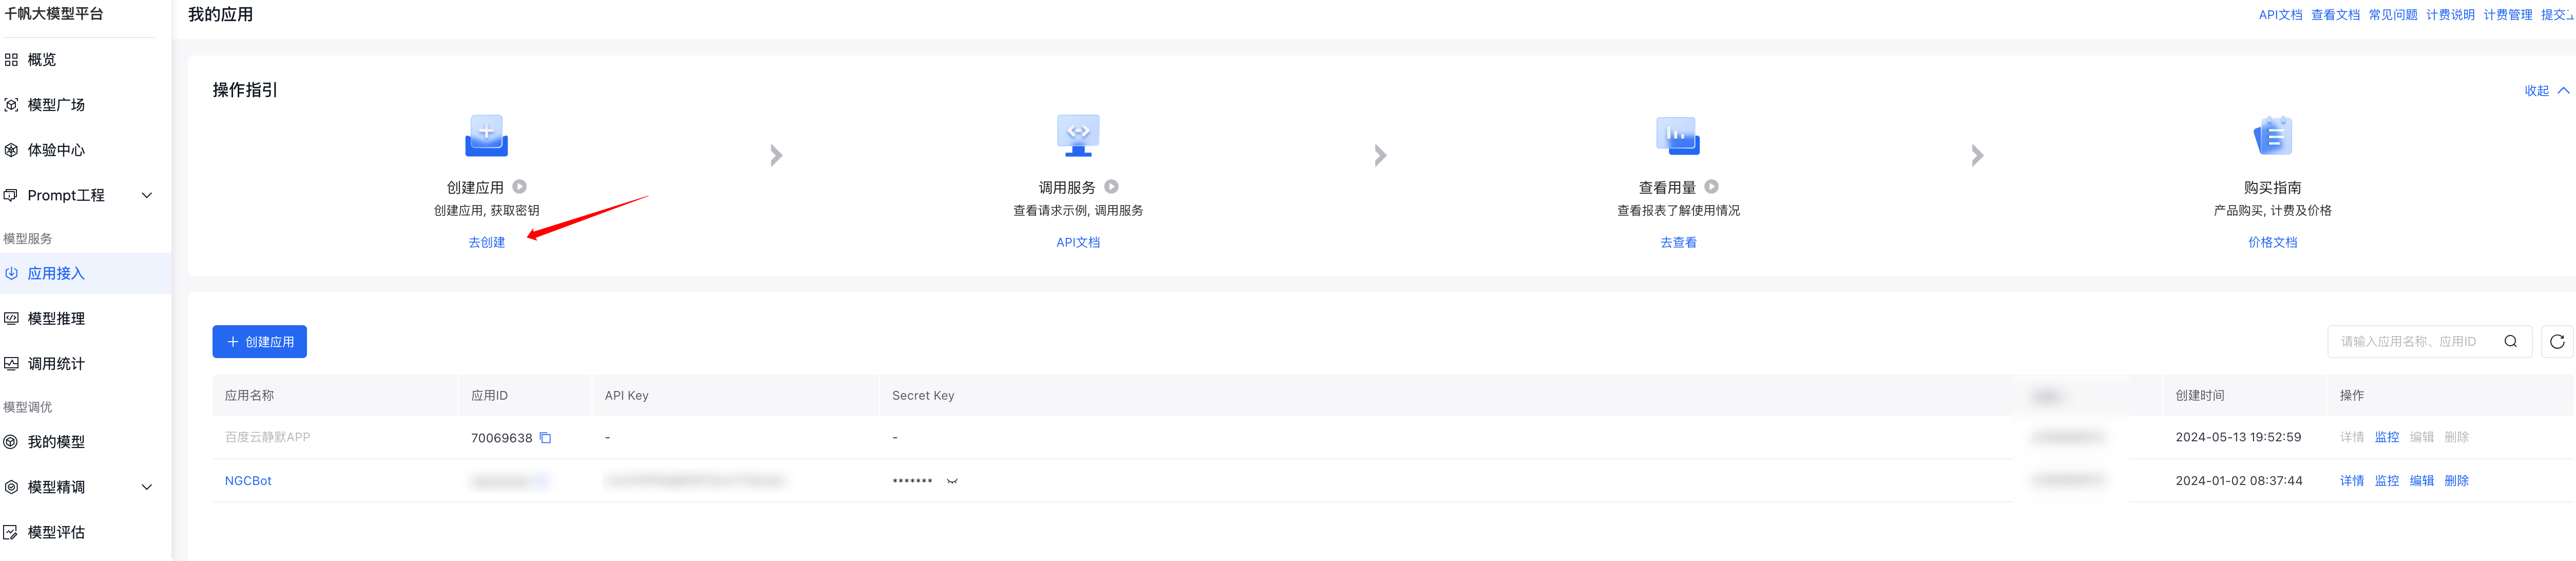
Task: Copy the application ID 70069638
Action: (x=545, y=438)
